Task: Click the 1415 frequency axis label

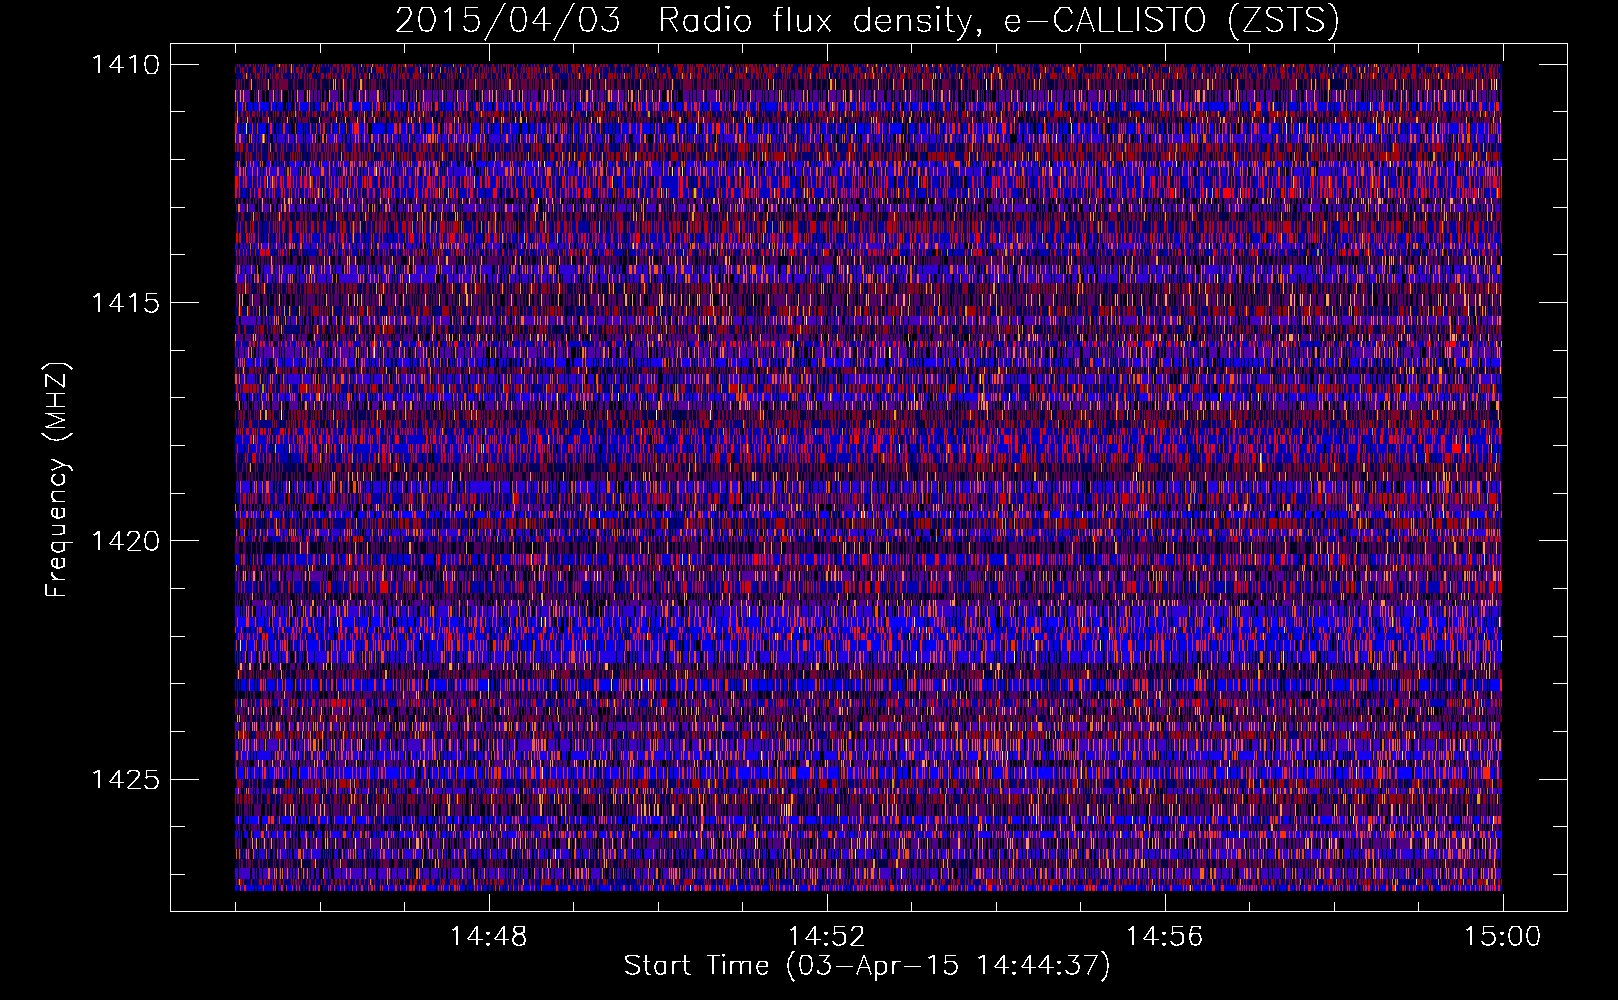Action: (x=125, y=303)
